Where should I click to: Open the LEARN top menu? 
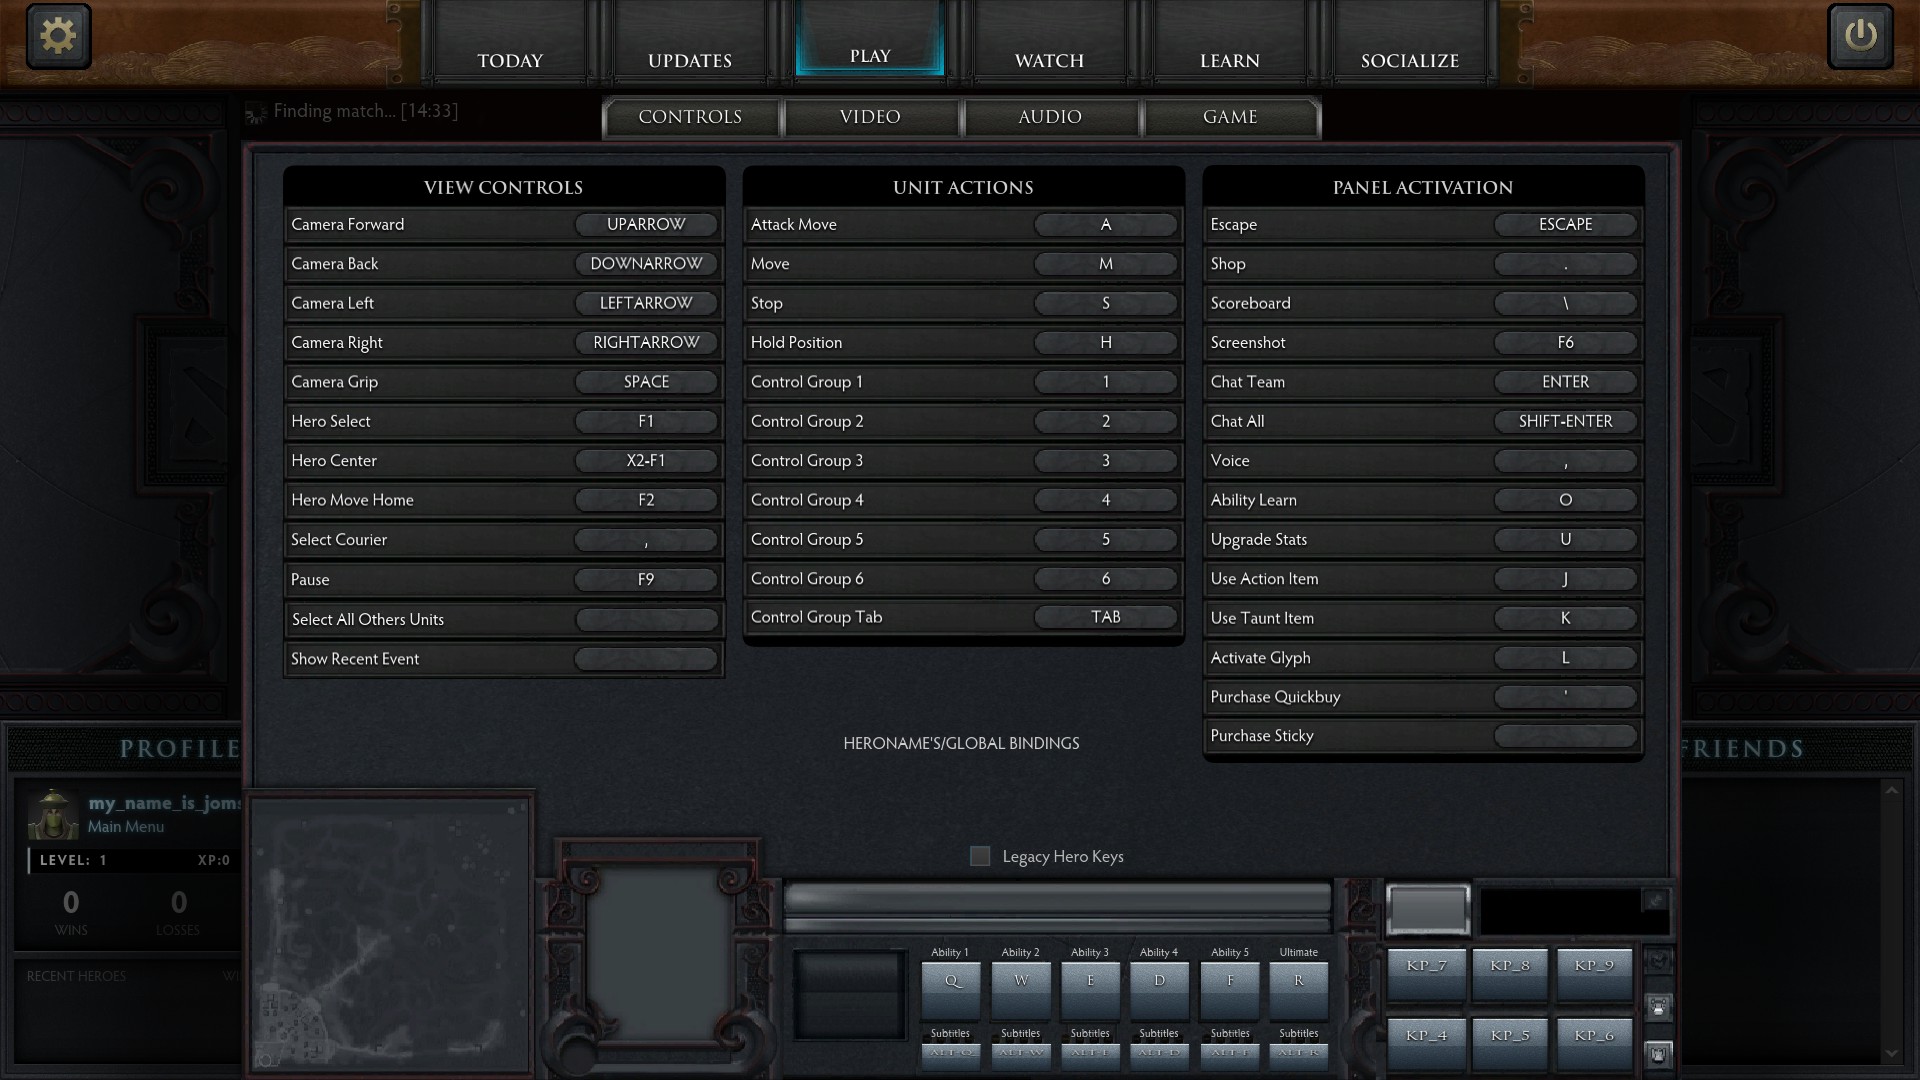(x=1229, y=60)
